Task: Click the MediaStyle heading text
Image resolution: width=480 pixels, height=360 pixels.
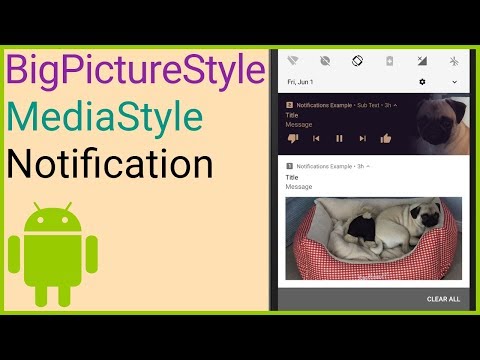Action: pos(104,119)
